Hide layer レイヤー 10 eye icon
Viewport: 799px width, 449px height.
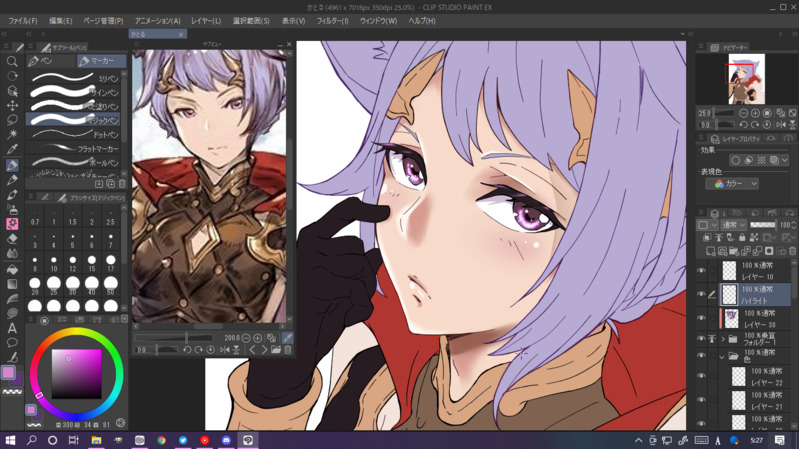coord(701,271)
